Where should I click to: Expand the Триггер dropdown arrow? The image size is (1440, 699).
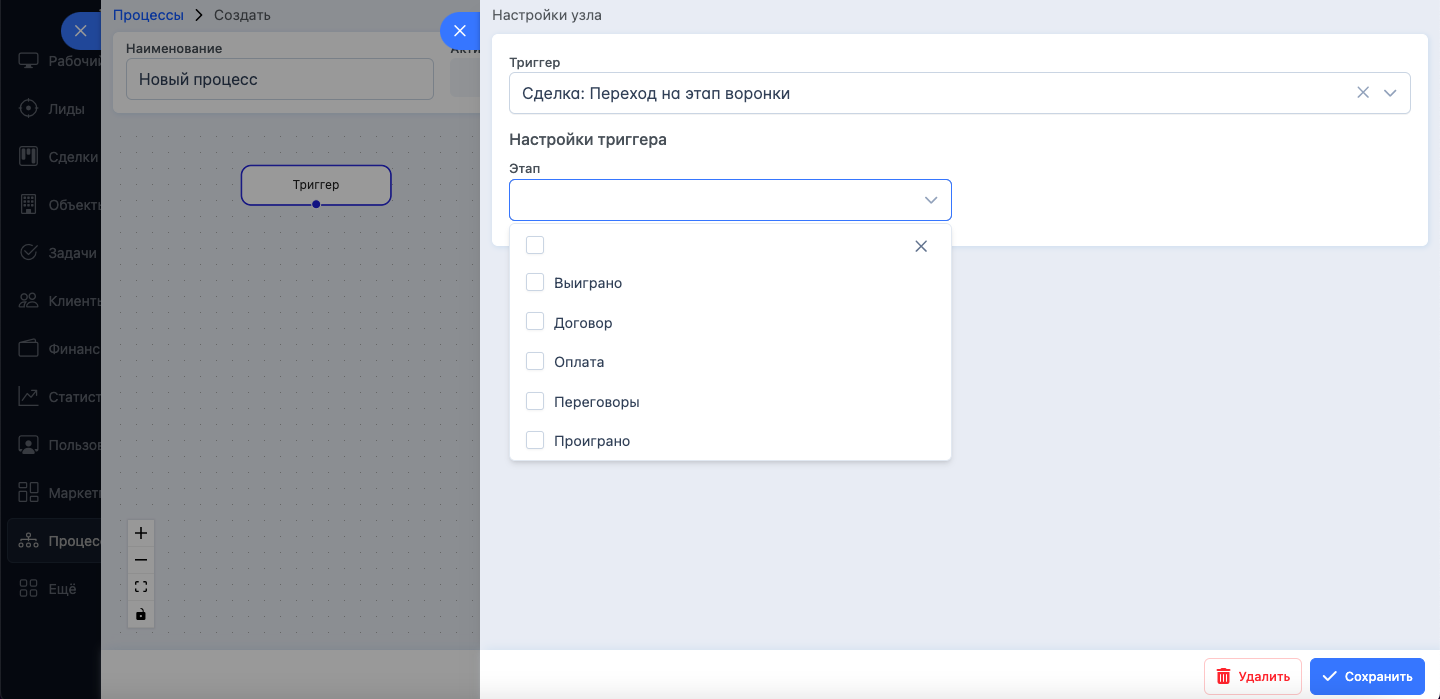click(x=1390, y=93)
